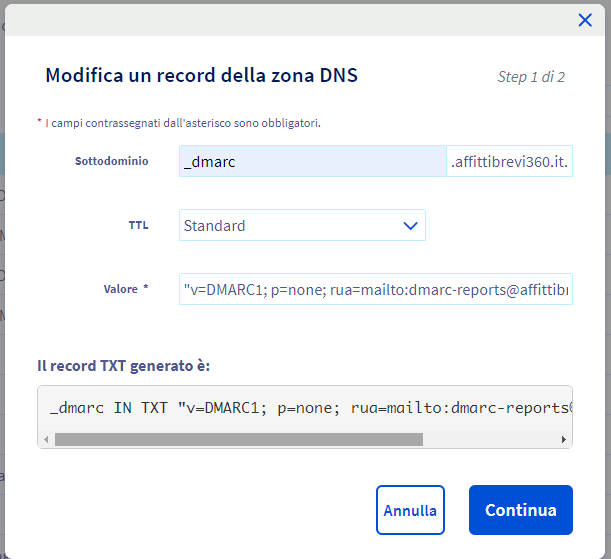Click the 'Il record TXT generato è:' heading
This screenshot has height=559, width=611.
[x=124, y=364]
